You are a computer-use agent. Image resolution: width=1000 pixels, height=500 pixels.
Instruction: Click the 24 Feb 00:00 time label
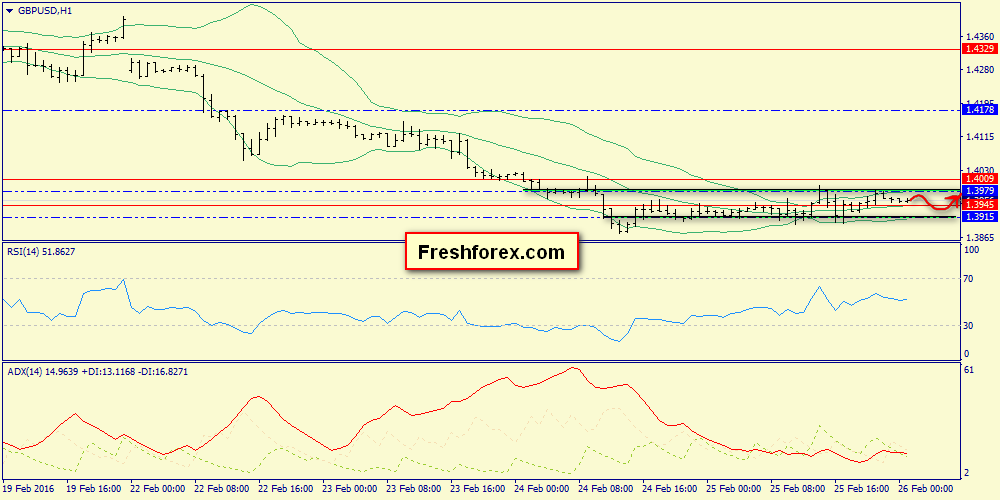(541, 489)
